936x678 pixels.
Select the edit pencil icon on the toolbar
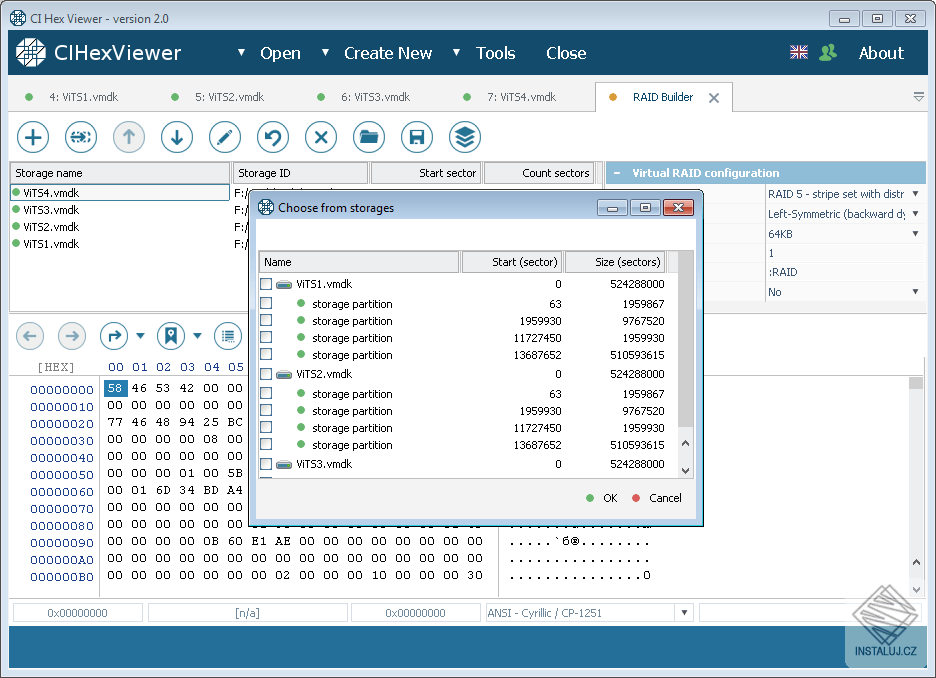coord(225,137)
